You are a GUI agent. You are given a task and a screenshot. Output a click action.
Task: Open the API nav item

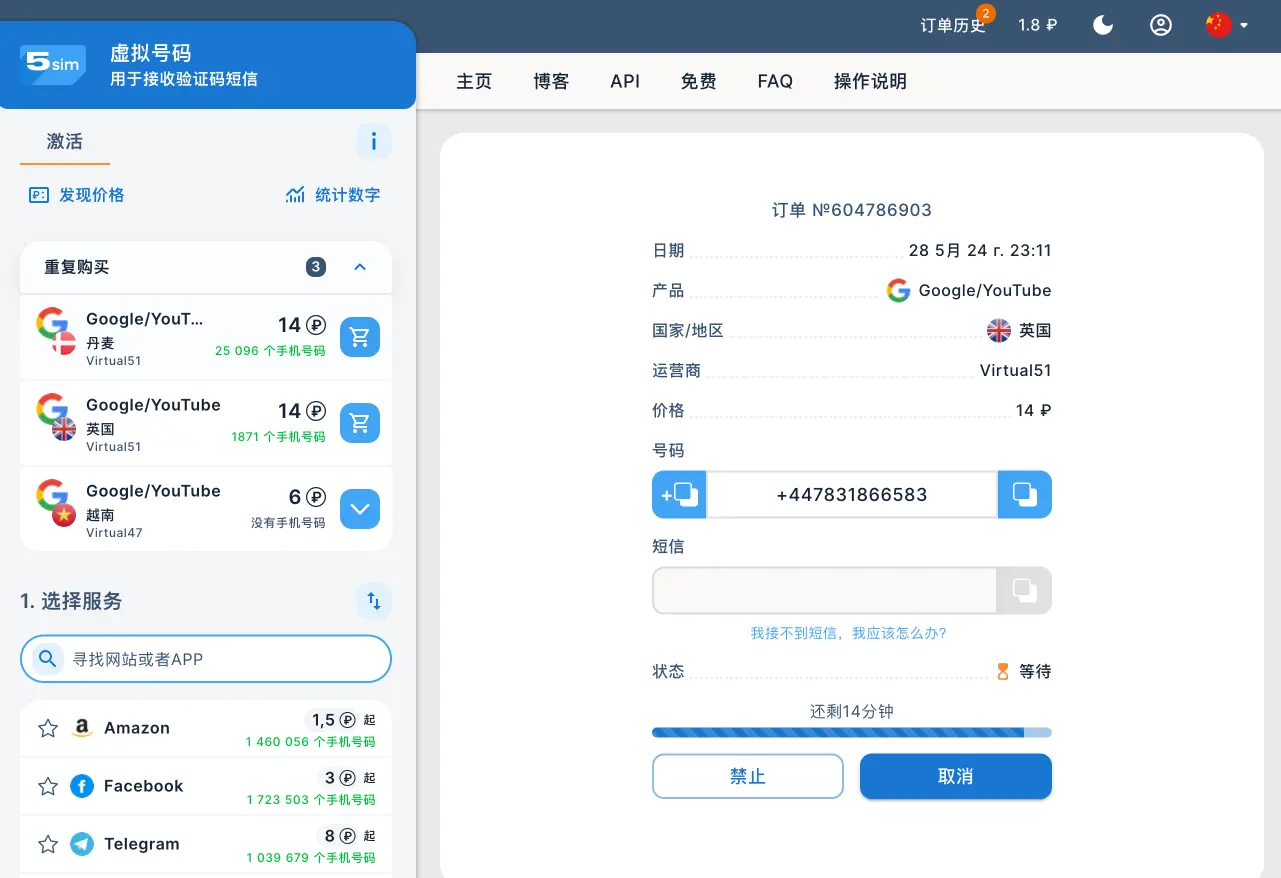click(x=625, y=81)
